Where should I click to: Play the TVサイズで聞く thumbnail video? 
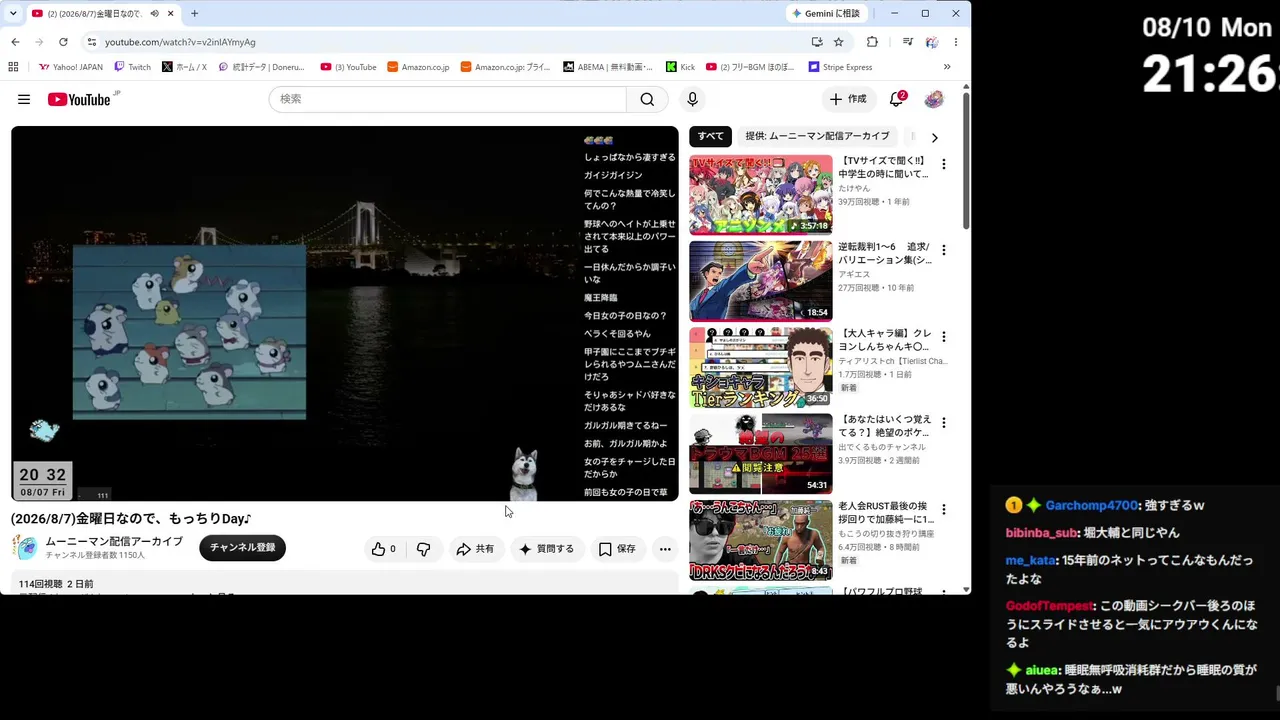coord(760,194)
